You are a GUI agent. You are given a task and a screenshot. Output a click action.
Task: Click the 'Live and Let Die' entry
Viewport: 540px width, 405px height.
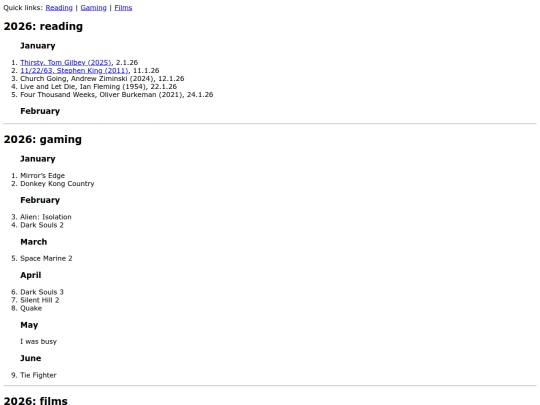pos(98,86)
